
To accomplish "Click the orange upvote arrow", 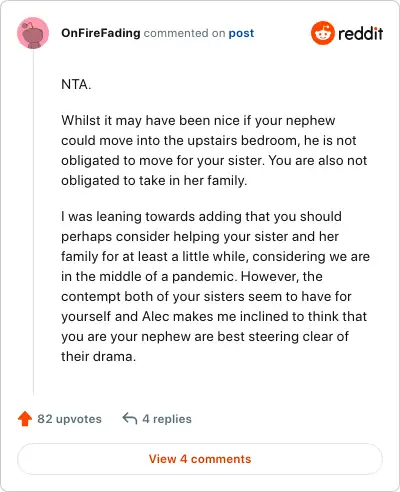I will point(25,419).
